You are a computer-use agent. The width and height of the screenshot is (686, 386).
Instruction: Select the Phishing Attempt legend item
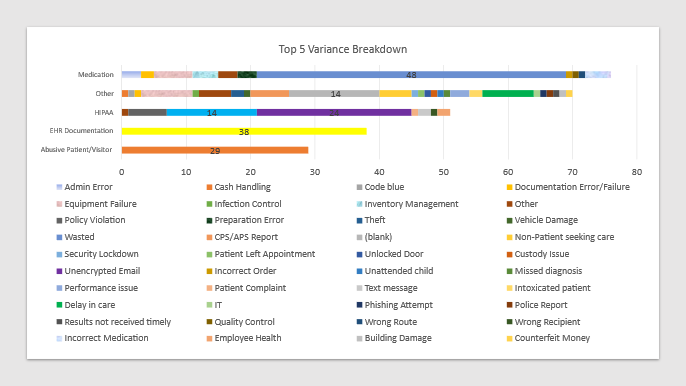click(395, 305)
